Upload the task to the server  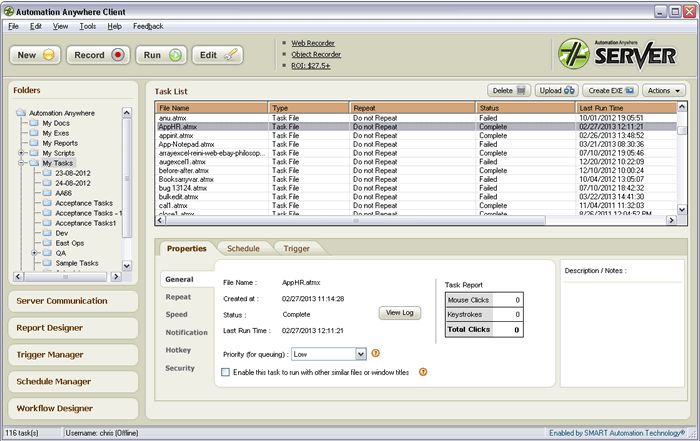point(555,90)
